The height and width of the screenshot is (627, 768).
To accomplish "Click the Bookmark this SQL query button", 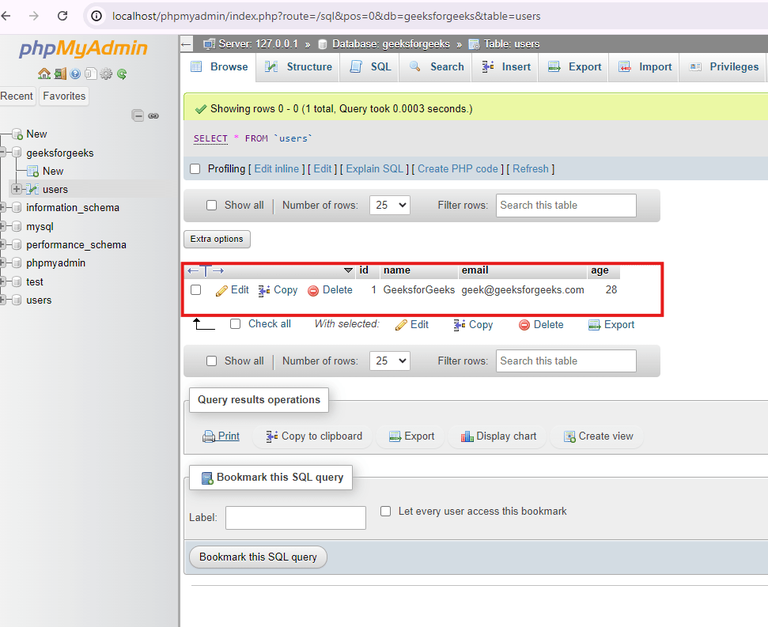I will [x=258, y=557].
